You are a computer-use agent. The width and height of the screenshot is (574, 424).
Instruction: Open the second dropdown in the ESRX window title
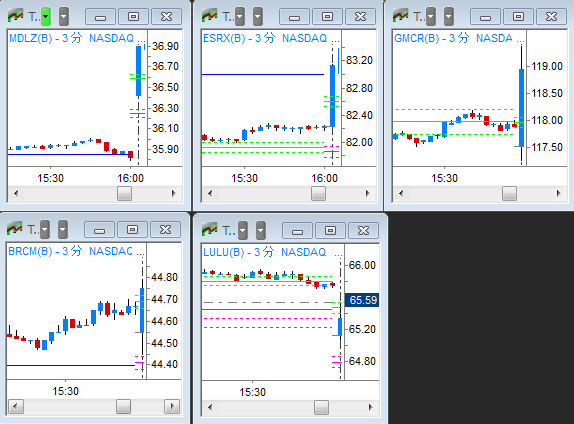[x=258, y=16]
